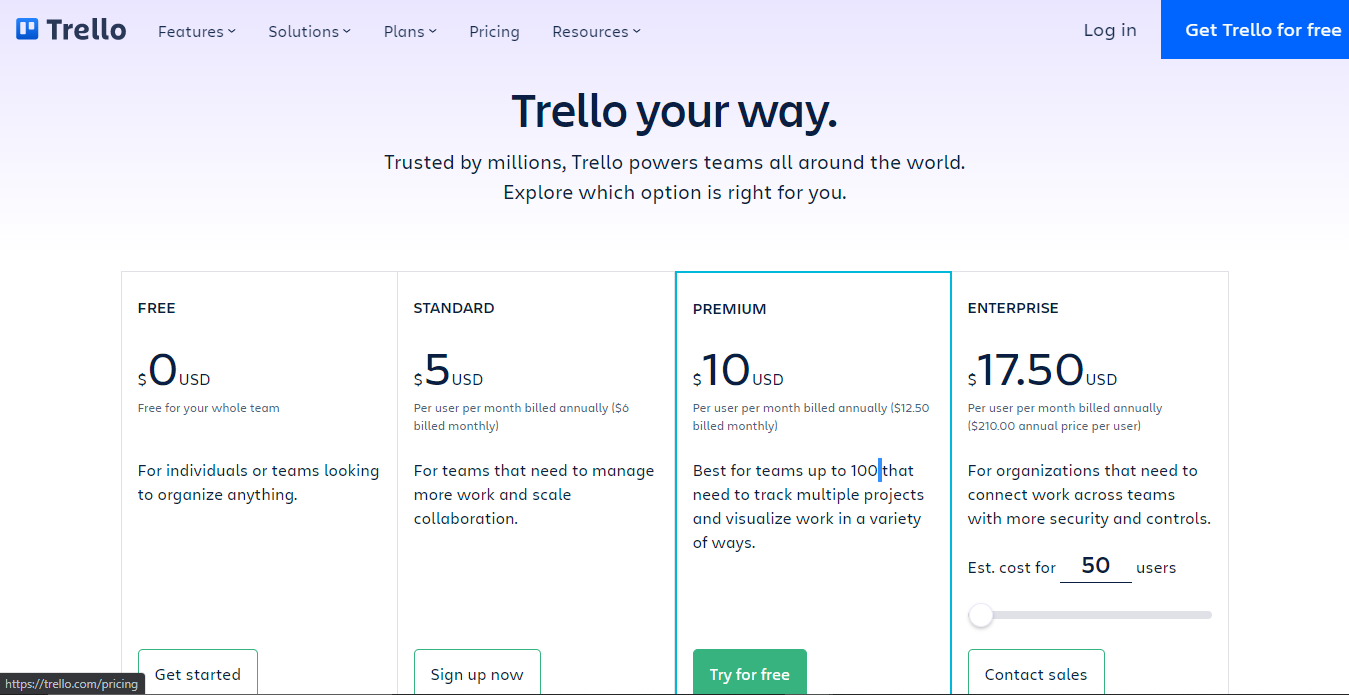1349x695 pixels.
Task: Click the Trello your way headline
Action: point(674,111)
